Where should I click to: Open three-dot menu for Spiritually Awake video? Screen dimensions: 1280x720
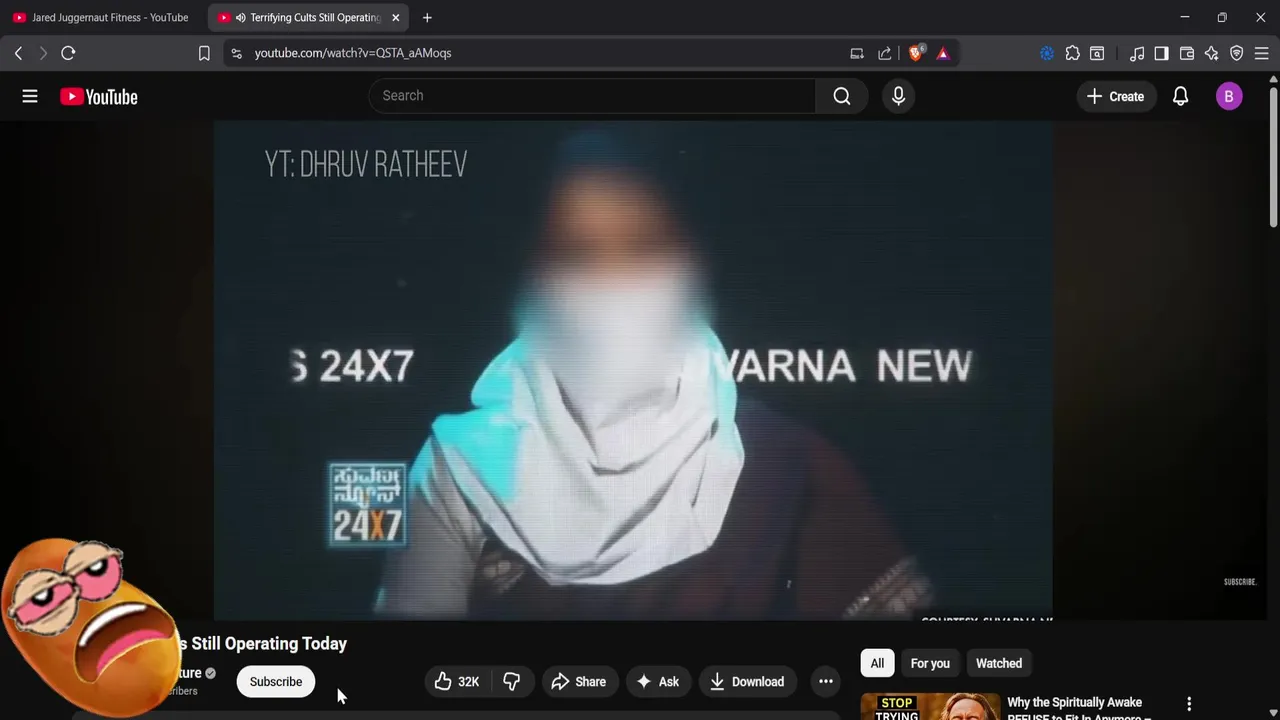tap(1189, 705)
